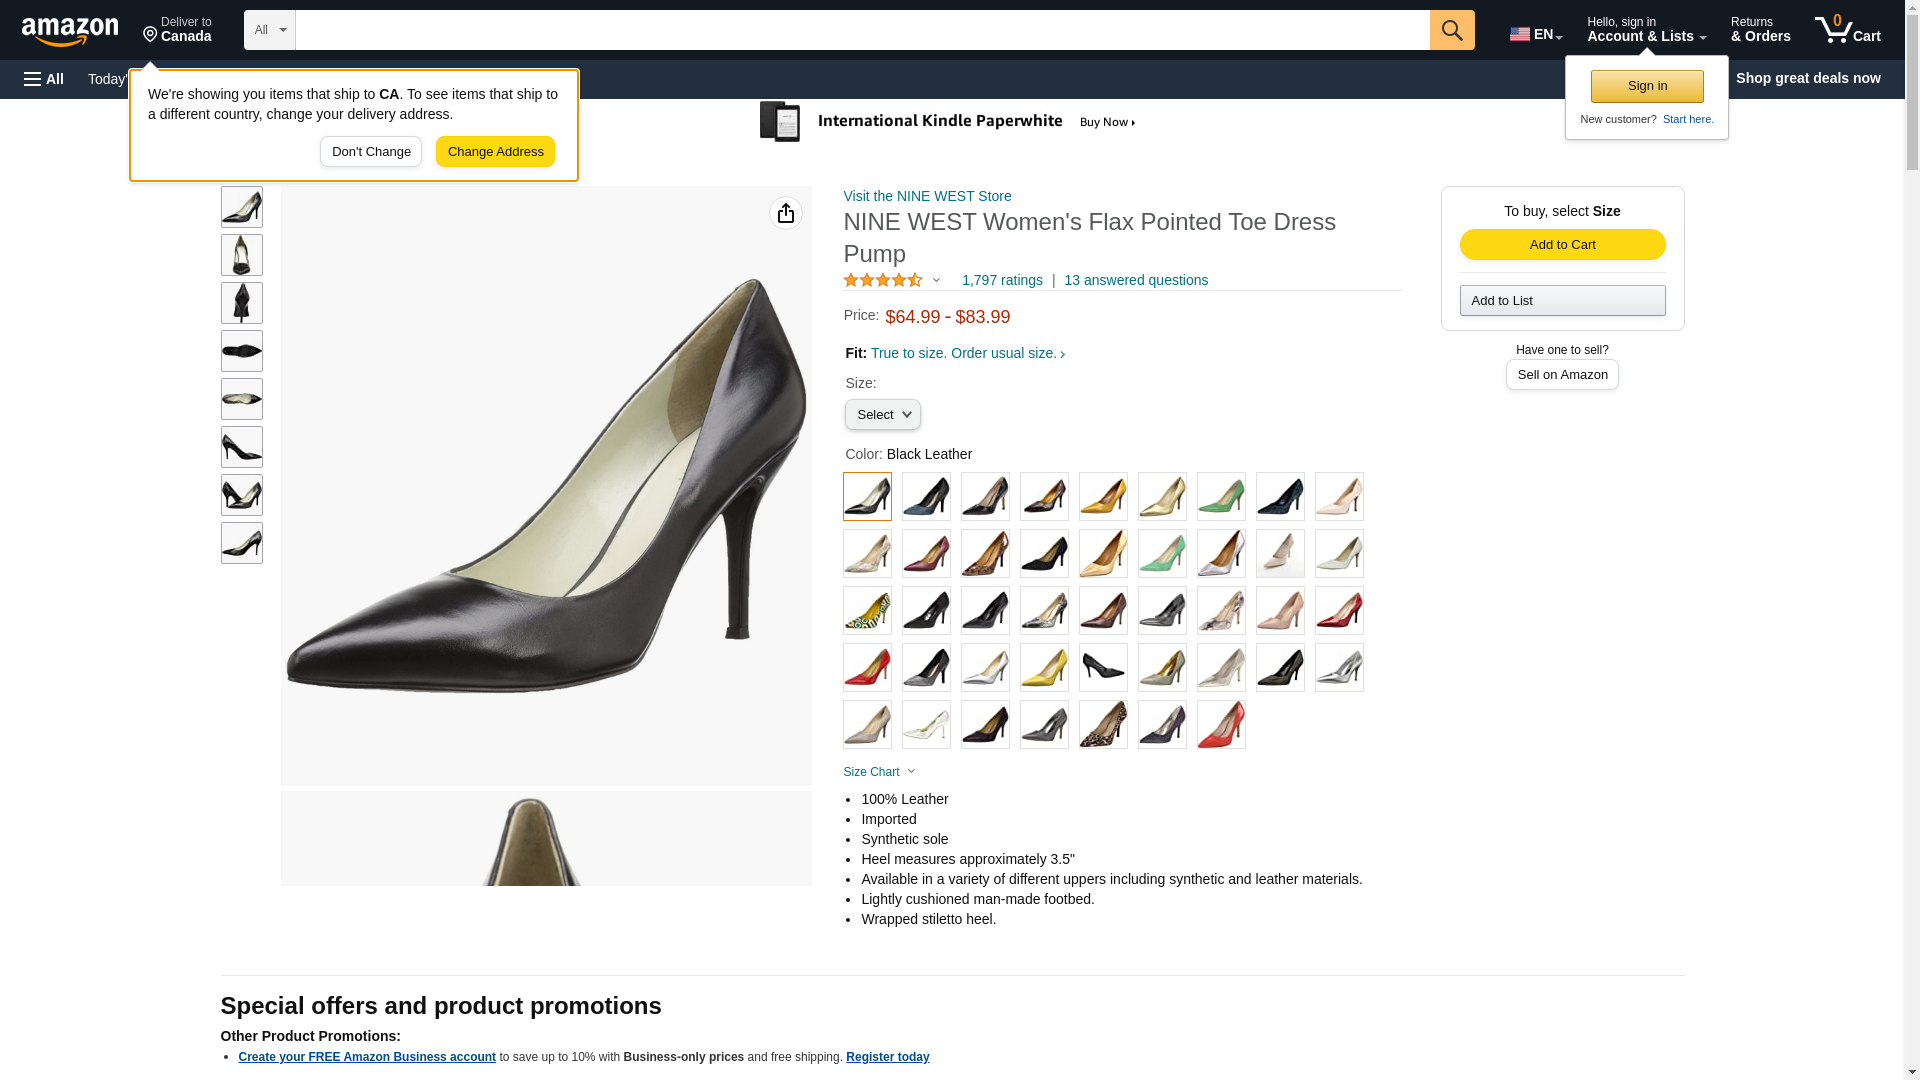This screenshot has width=1920, height=1080.
Task: Open the All hamburger menu
Action: point(44,79)
